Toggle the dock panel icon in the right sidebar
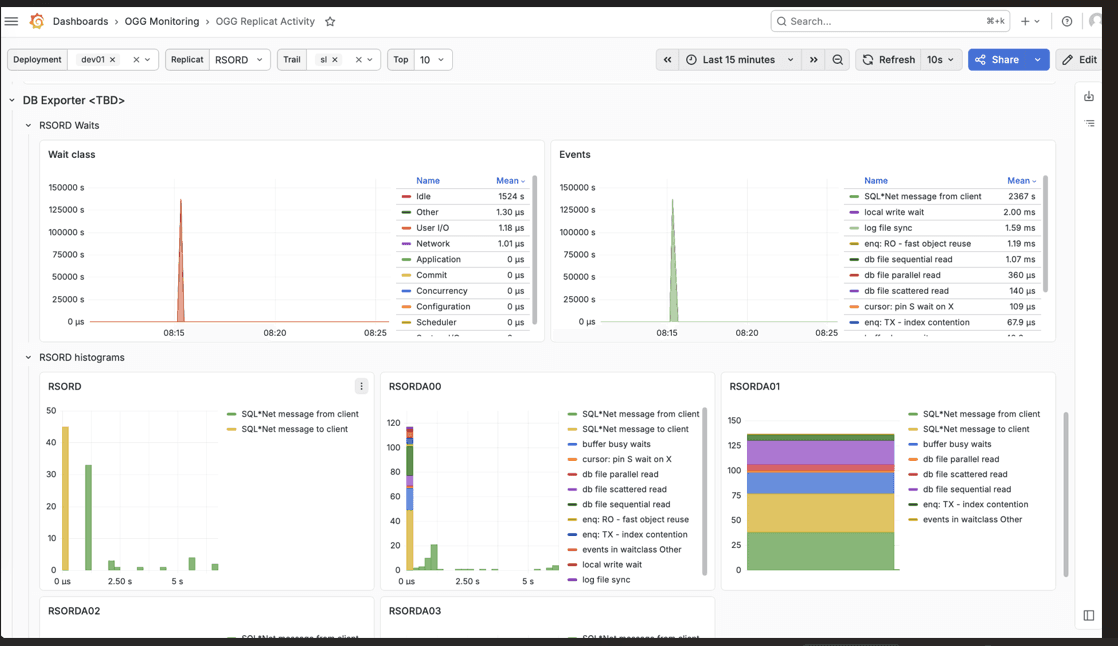Screen dimensions: 1118x646 coord(1089,615)
